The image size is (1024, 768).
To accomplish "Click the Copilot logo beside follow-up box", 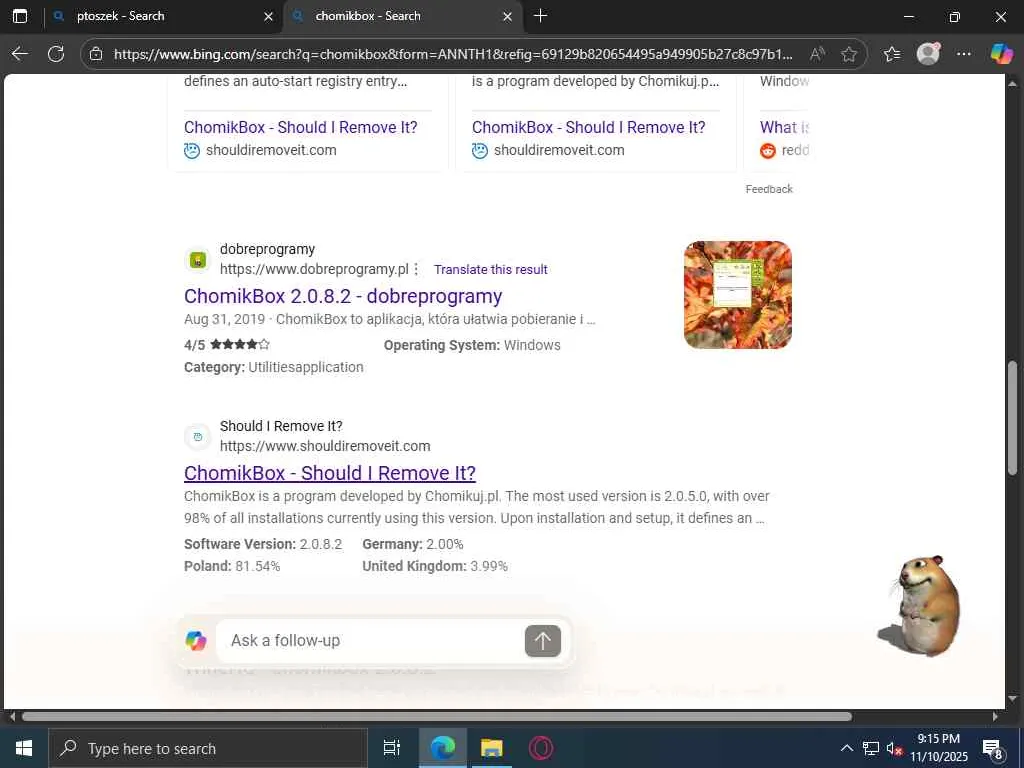I will click(x=196, y=641).
